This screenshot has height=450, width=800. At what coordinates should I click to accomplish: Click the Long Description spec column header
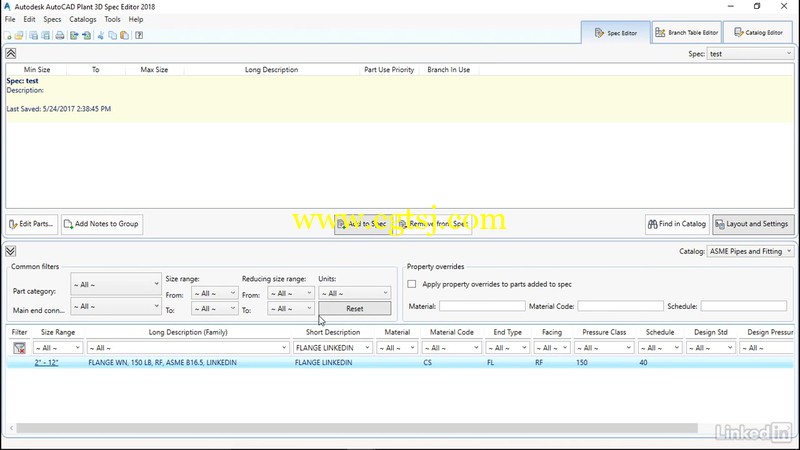(x=271, y=69)
